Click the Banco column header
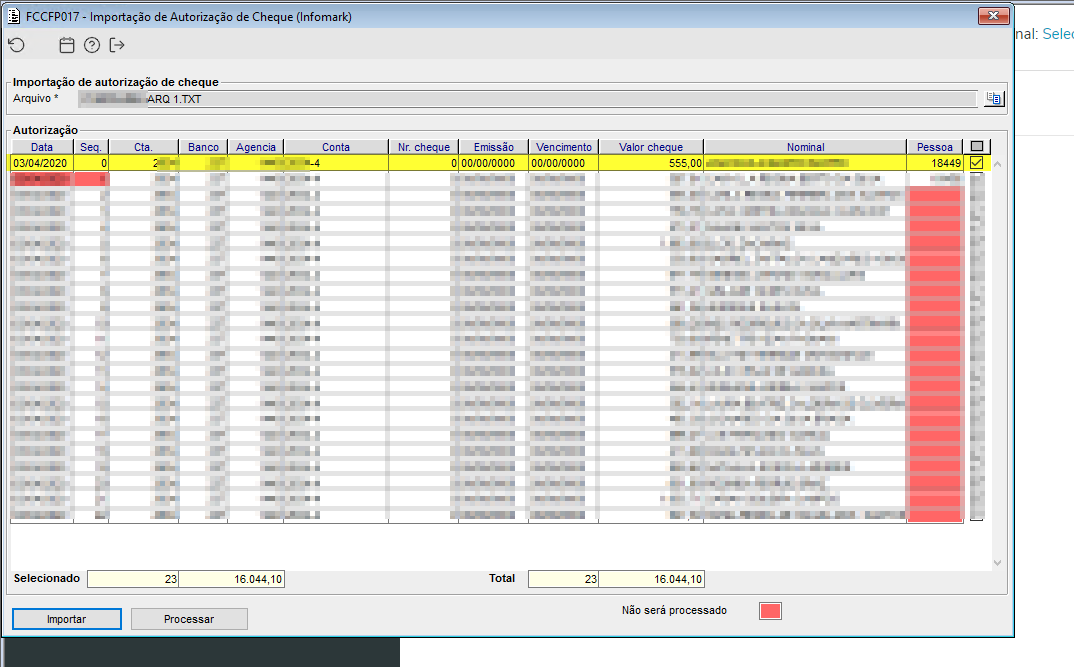 pyautogui.click(x=203, y=147)
